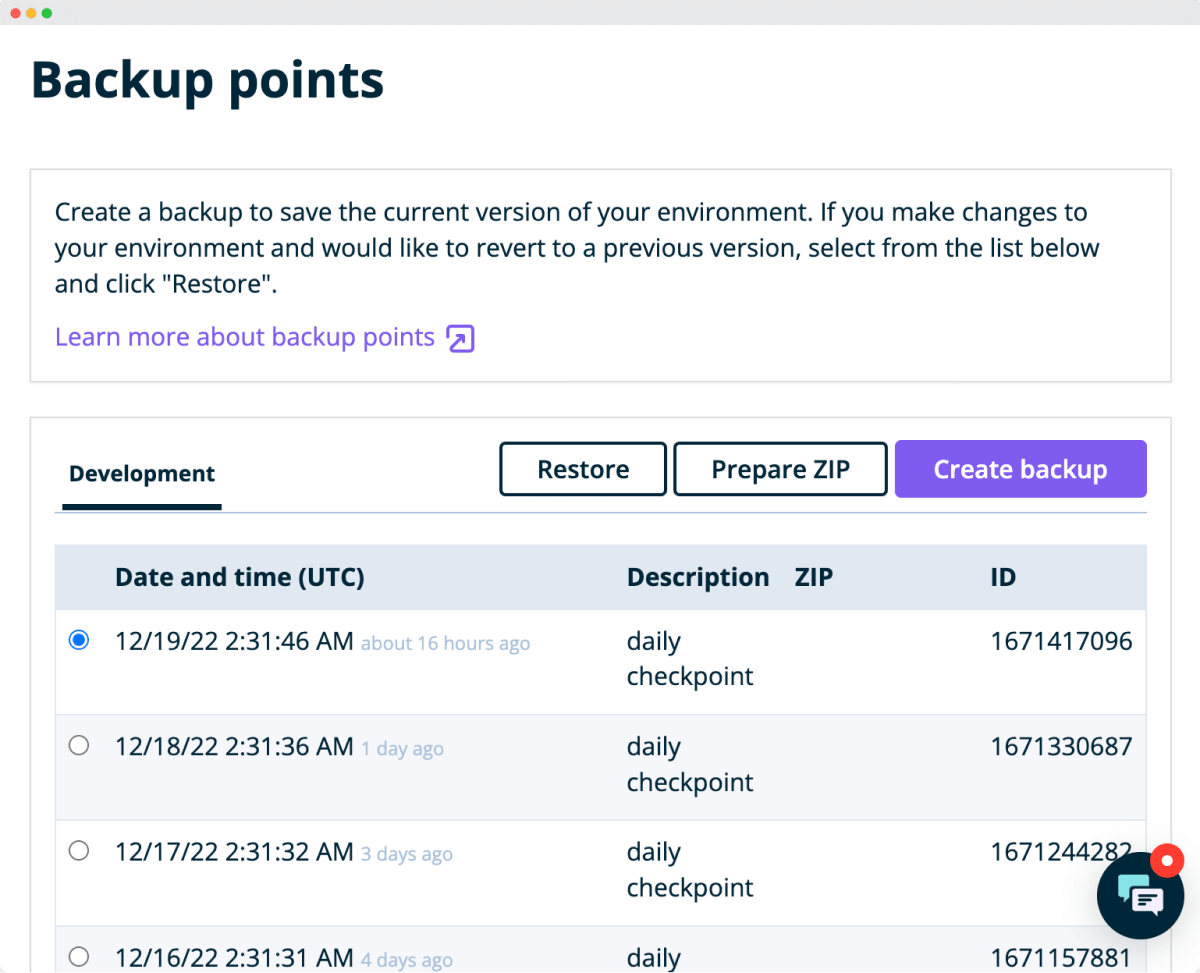
Task: Select the 12/18/22 backup point
Action: (x=79, y=745)
